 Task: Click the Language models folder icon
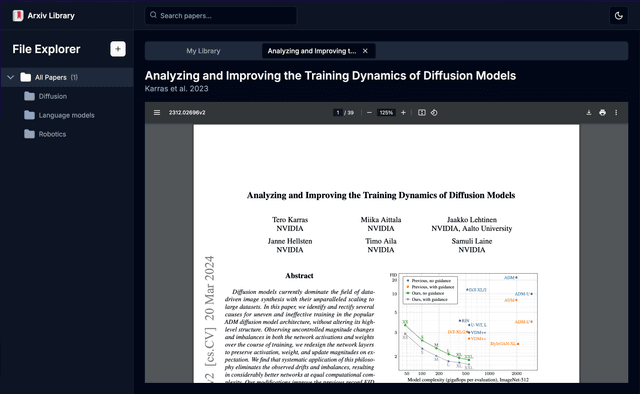click(x=29, y=115)
